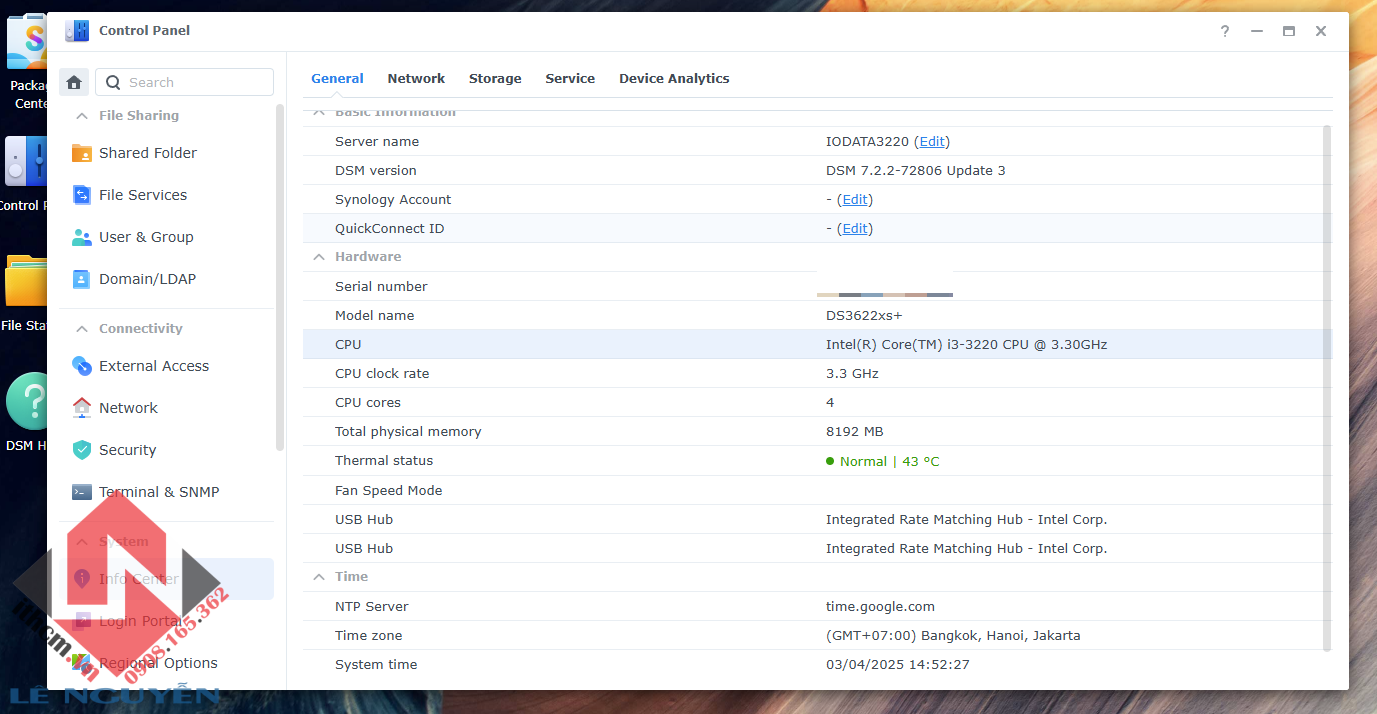Screen dimensions: 1377x714
Task: Collapse the Time section
Action: [x=319, y=577]
